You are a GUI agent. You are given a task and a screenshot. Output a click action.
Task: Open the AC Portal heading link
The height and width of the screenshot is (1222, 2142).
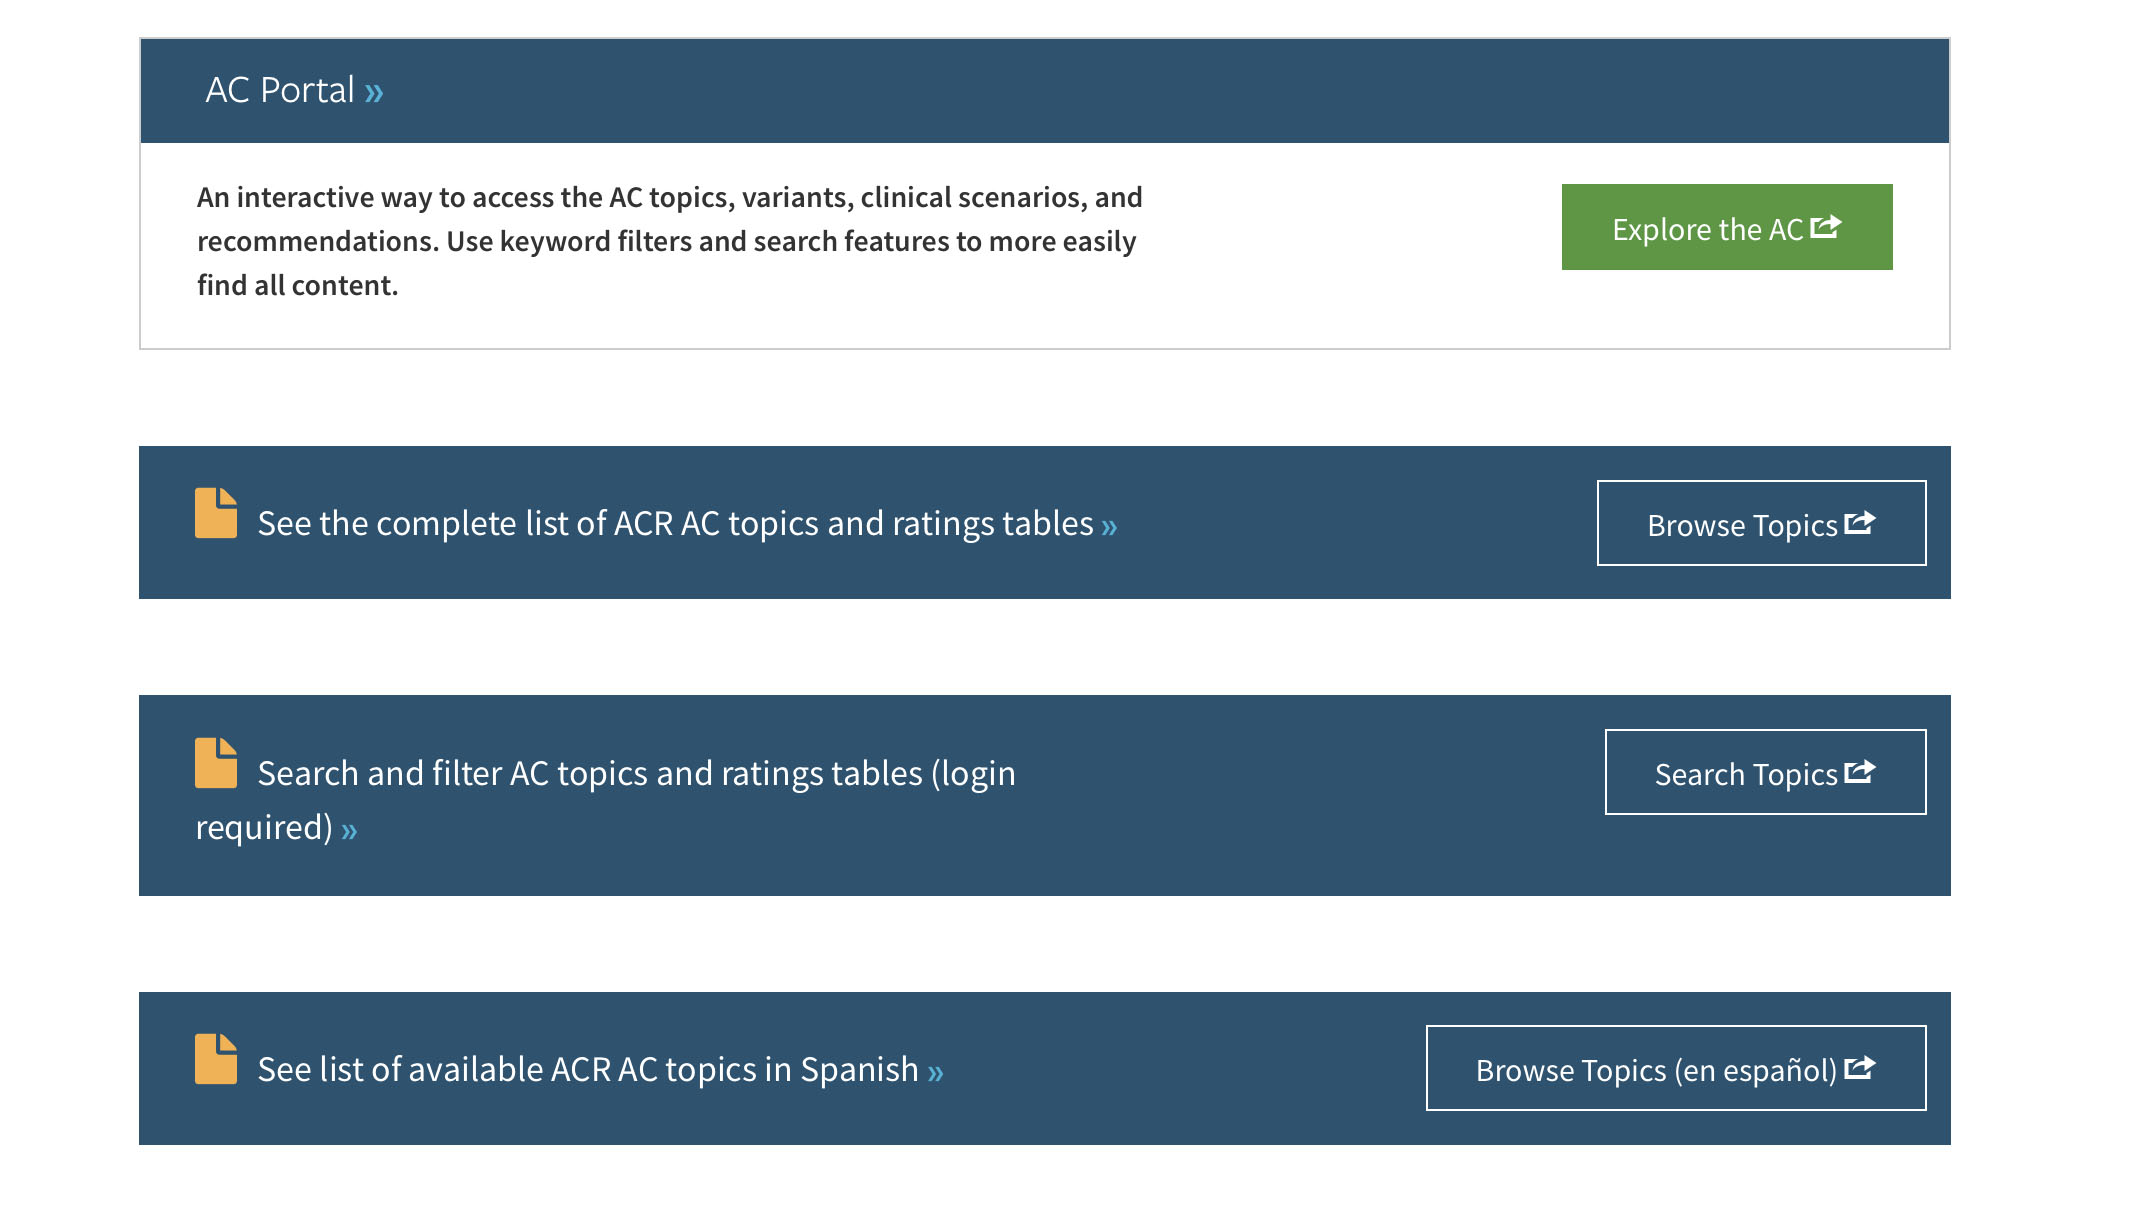coord(294,90)
